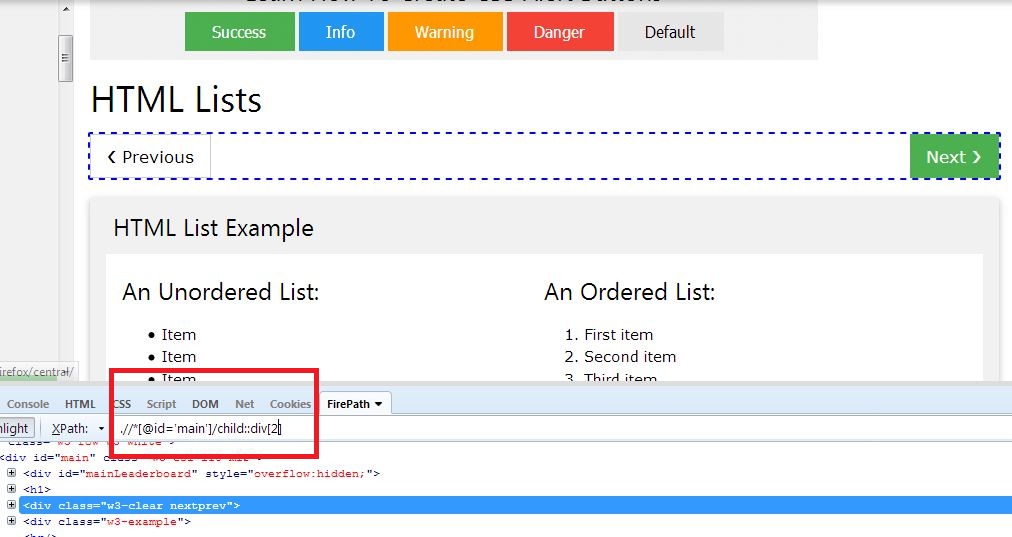Expand the mainLeaderboard div node

pyautogui.click(x=12, y=473)
